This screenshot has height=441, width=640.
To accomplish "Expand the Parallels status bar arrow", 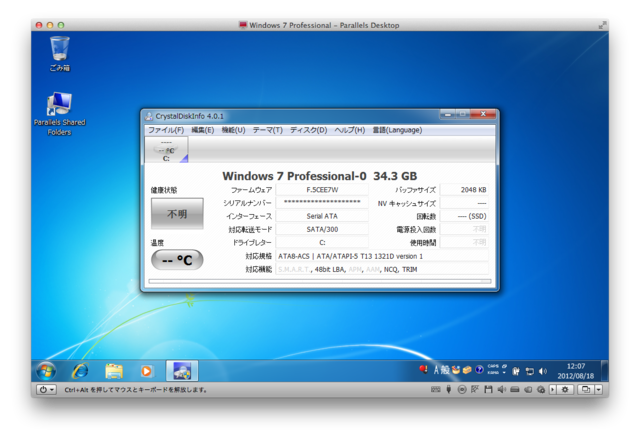I will point(553,390).
